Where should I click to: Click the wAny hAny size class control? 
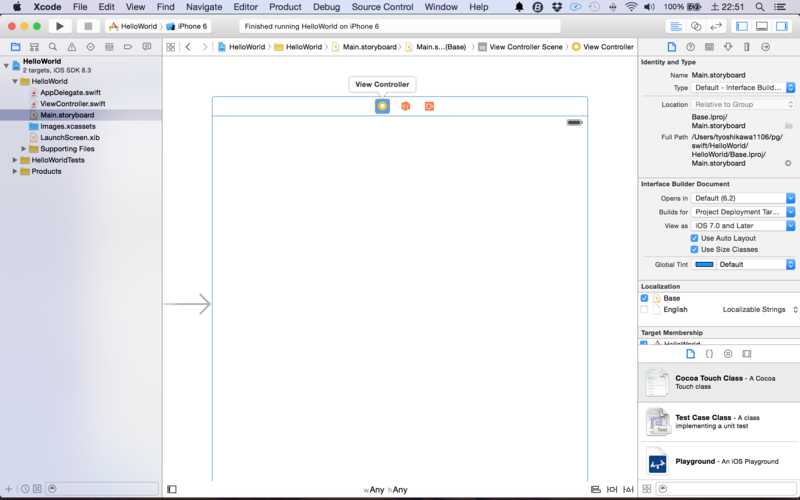coord(386,490)
